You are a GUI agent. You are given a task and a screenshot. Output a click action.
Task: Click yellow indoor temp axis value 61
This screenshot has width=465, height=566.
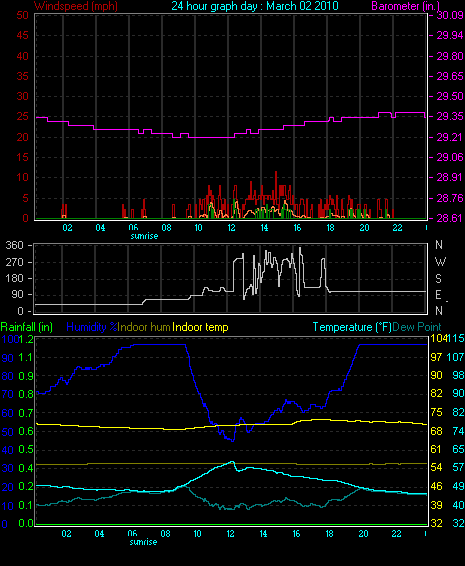point(436,449)
